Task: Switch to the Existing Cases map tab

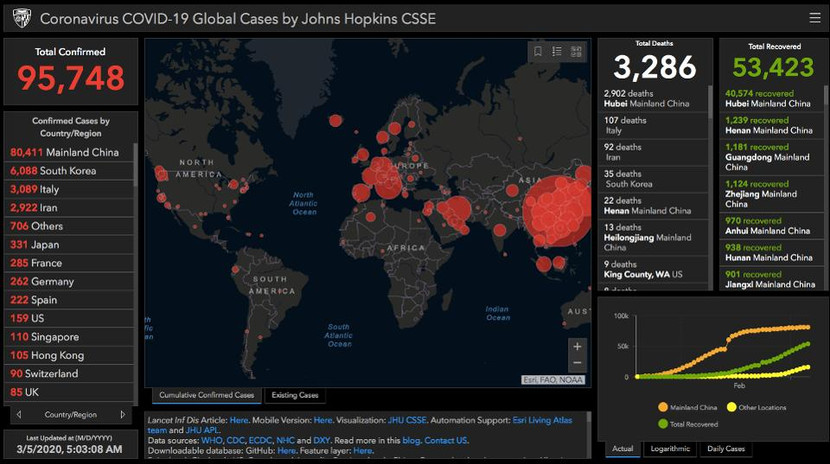Action: coord(295,395)
